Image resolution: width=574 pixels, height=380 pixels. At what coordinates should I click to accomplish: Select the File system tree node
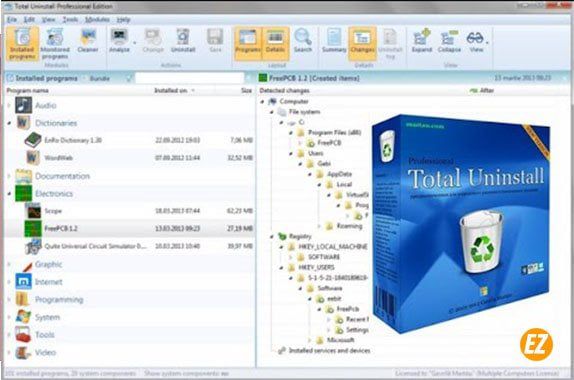click(x=304, y=112)
